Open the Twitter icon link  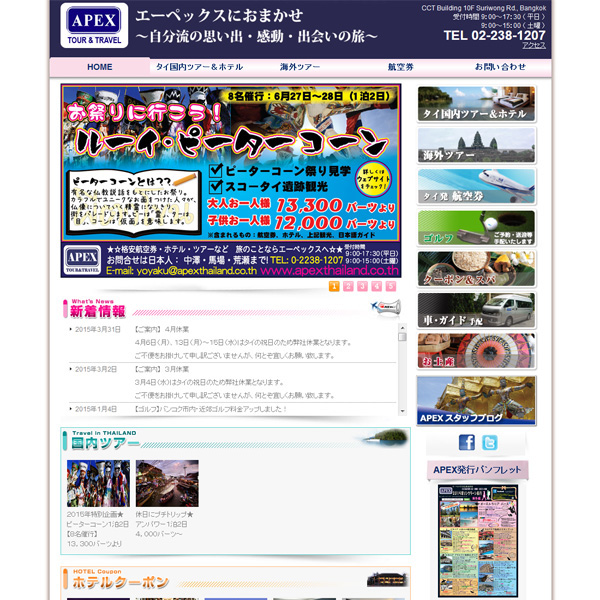click(x=490, y=442)
